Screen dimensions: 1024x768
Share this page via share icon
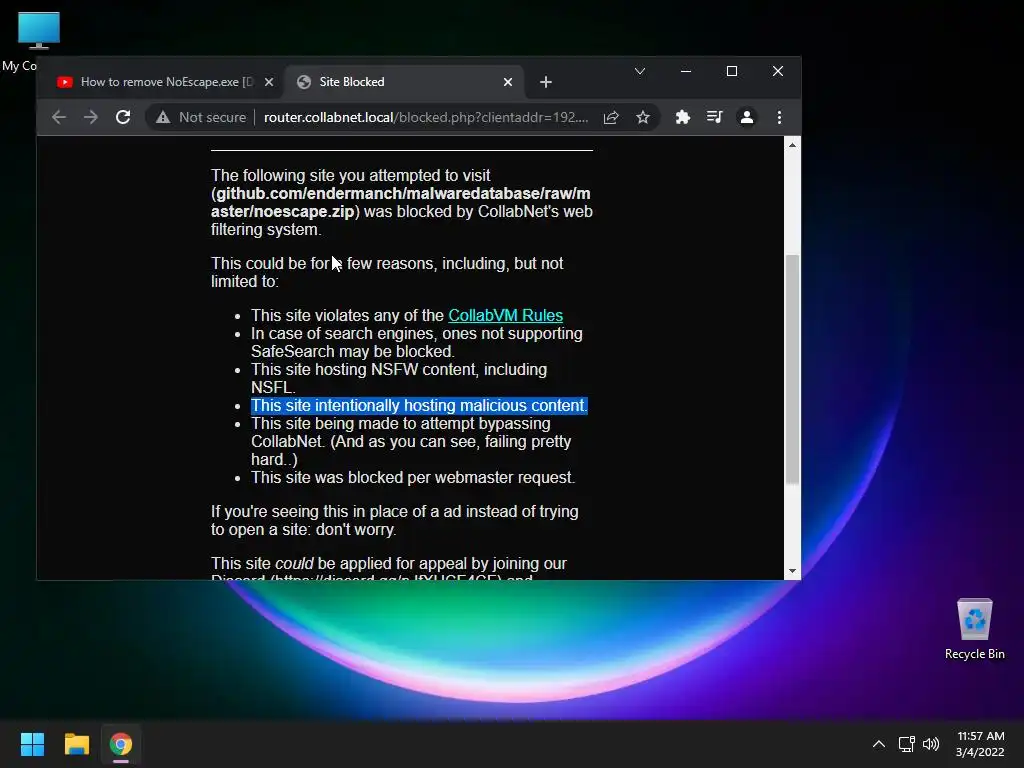[611, 118]
